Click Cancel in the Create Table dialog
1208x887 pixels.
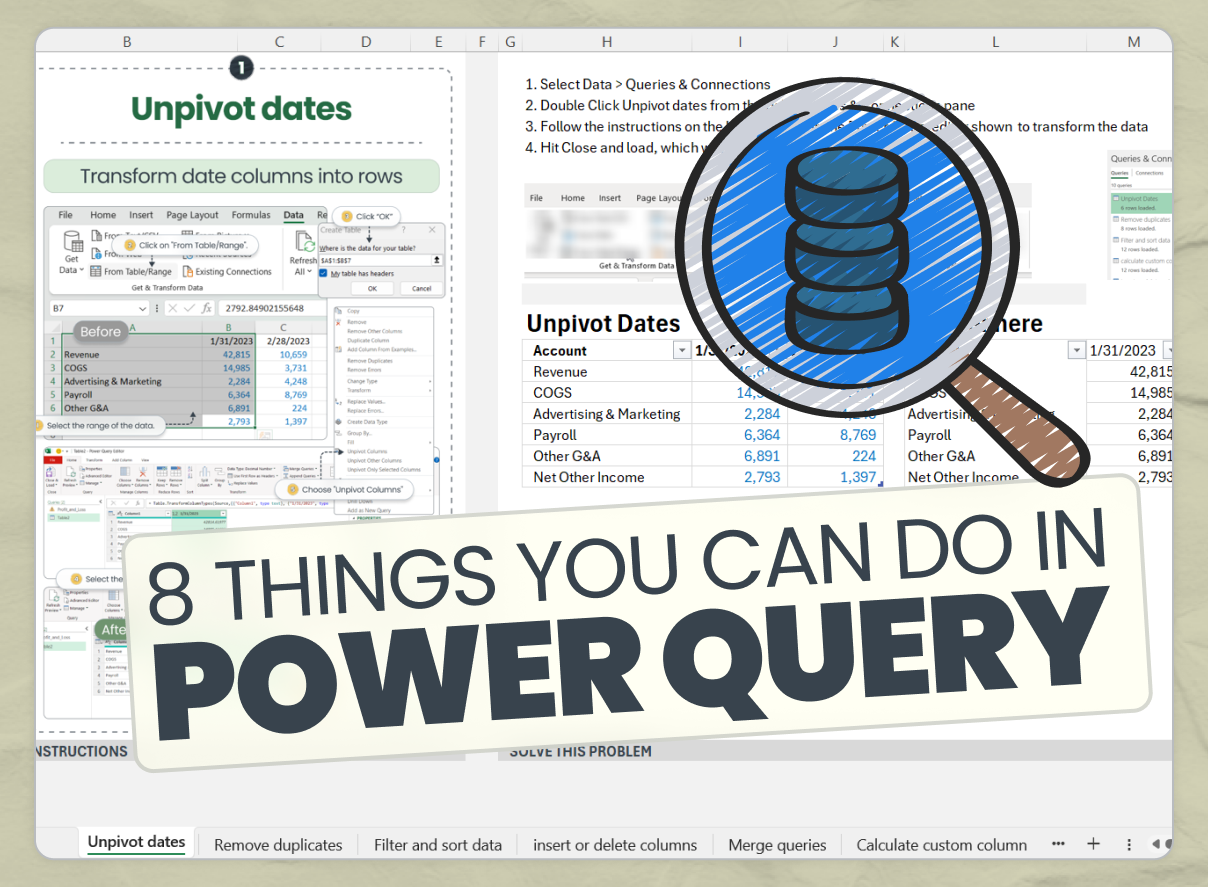point(422,288)
